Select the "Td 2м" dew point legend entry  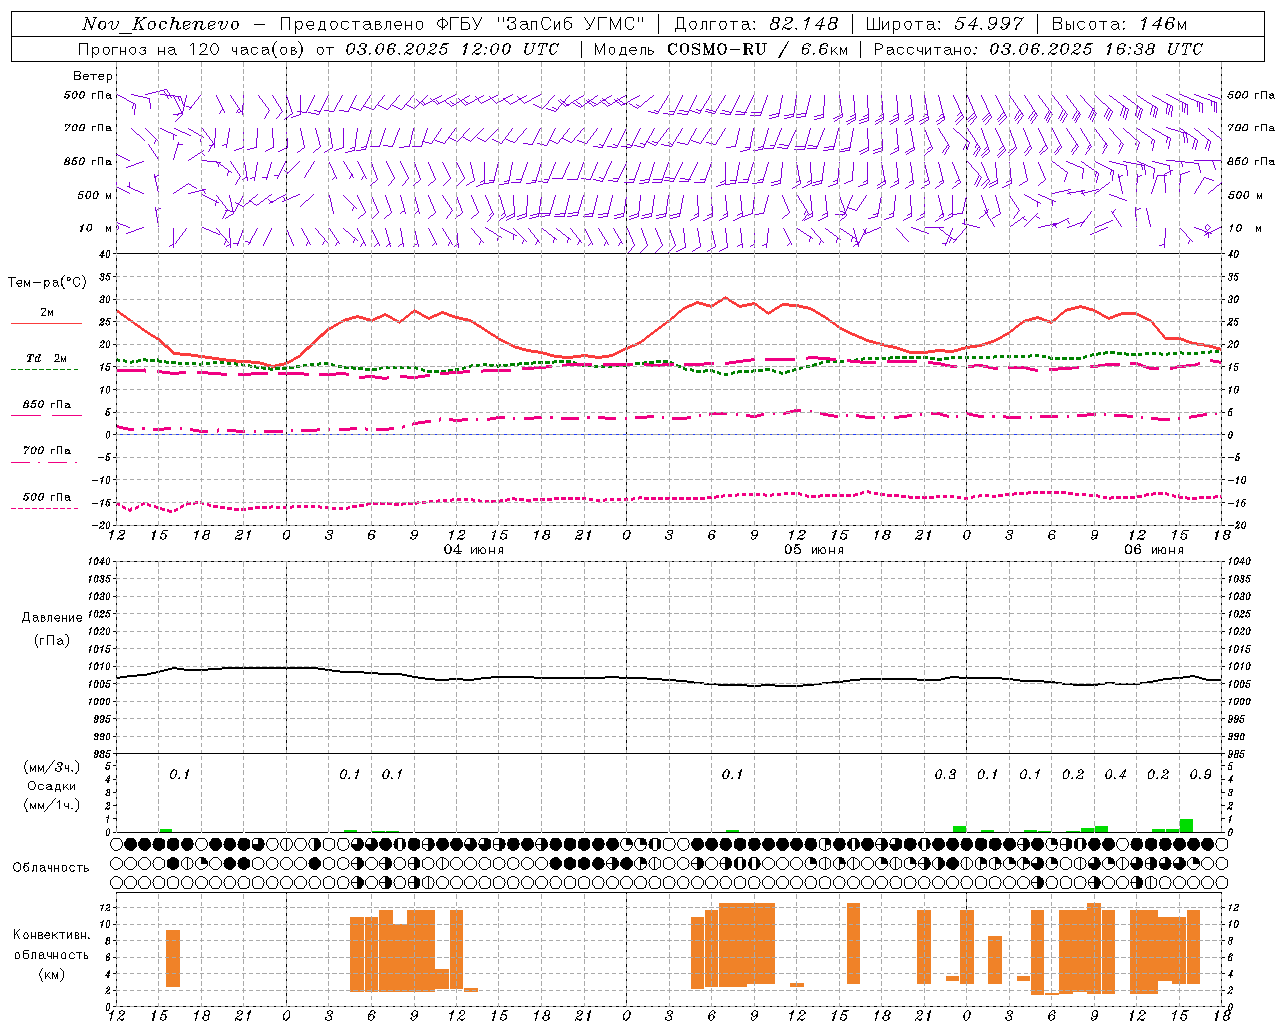click(47, 358)
